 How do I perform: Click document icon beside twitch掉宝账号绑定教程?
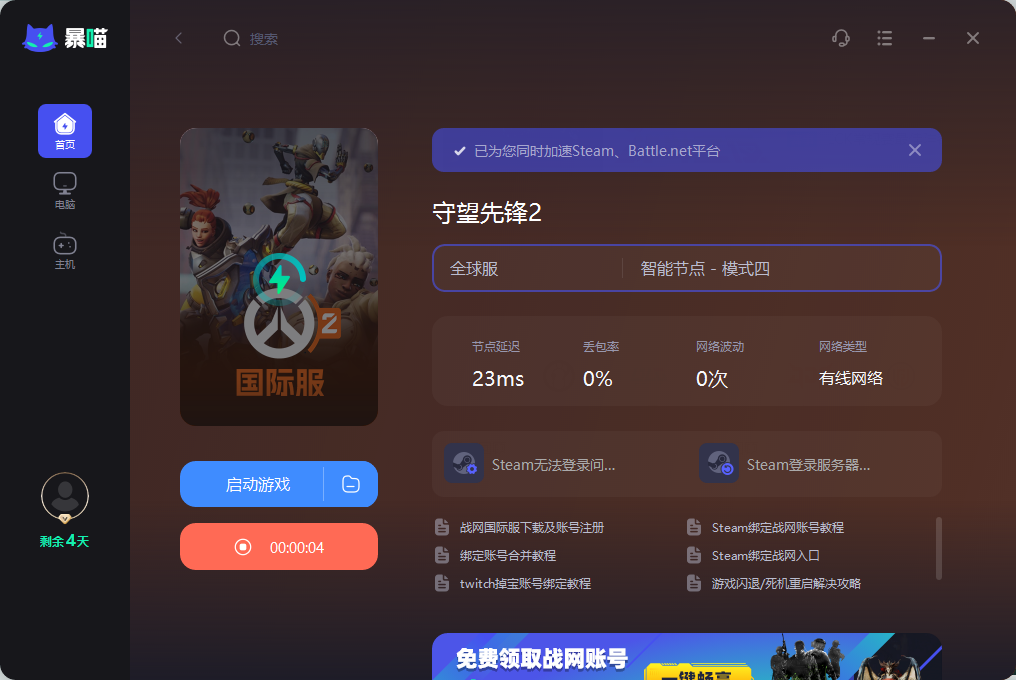pyautogui.click(x=442, y=583)
